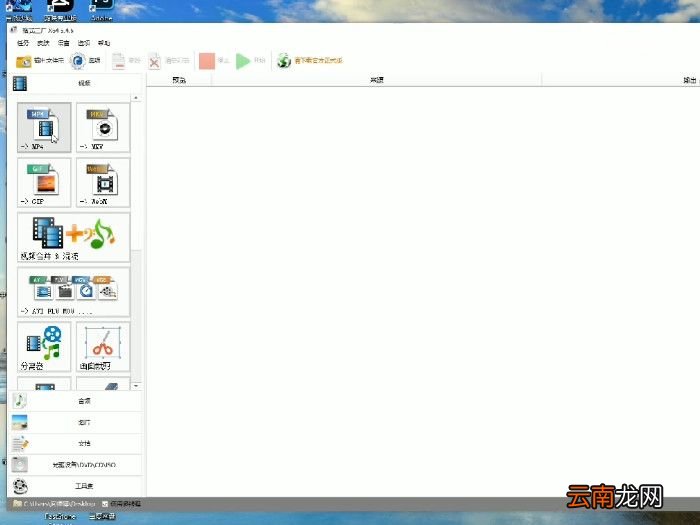Open the scissors quick clip tool
This screenshot has width=700, height=525.
pos(102,346)
